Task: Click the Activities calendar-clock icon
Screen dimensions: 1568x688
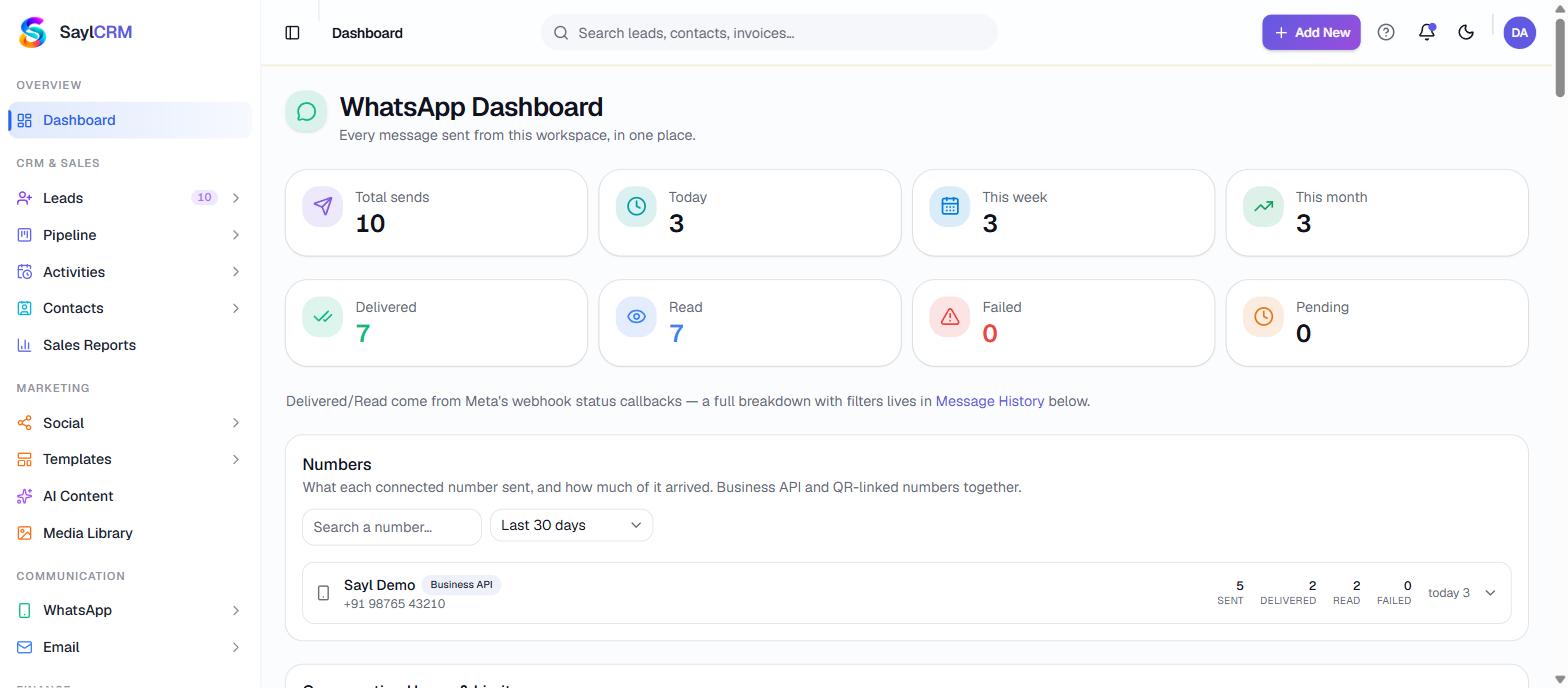Action: 25,272
